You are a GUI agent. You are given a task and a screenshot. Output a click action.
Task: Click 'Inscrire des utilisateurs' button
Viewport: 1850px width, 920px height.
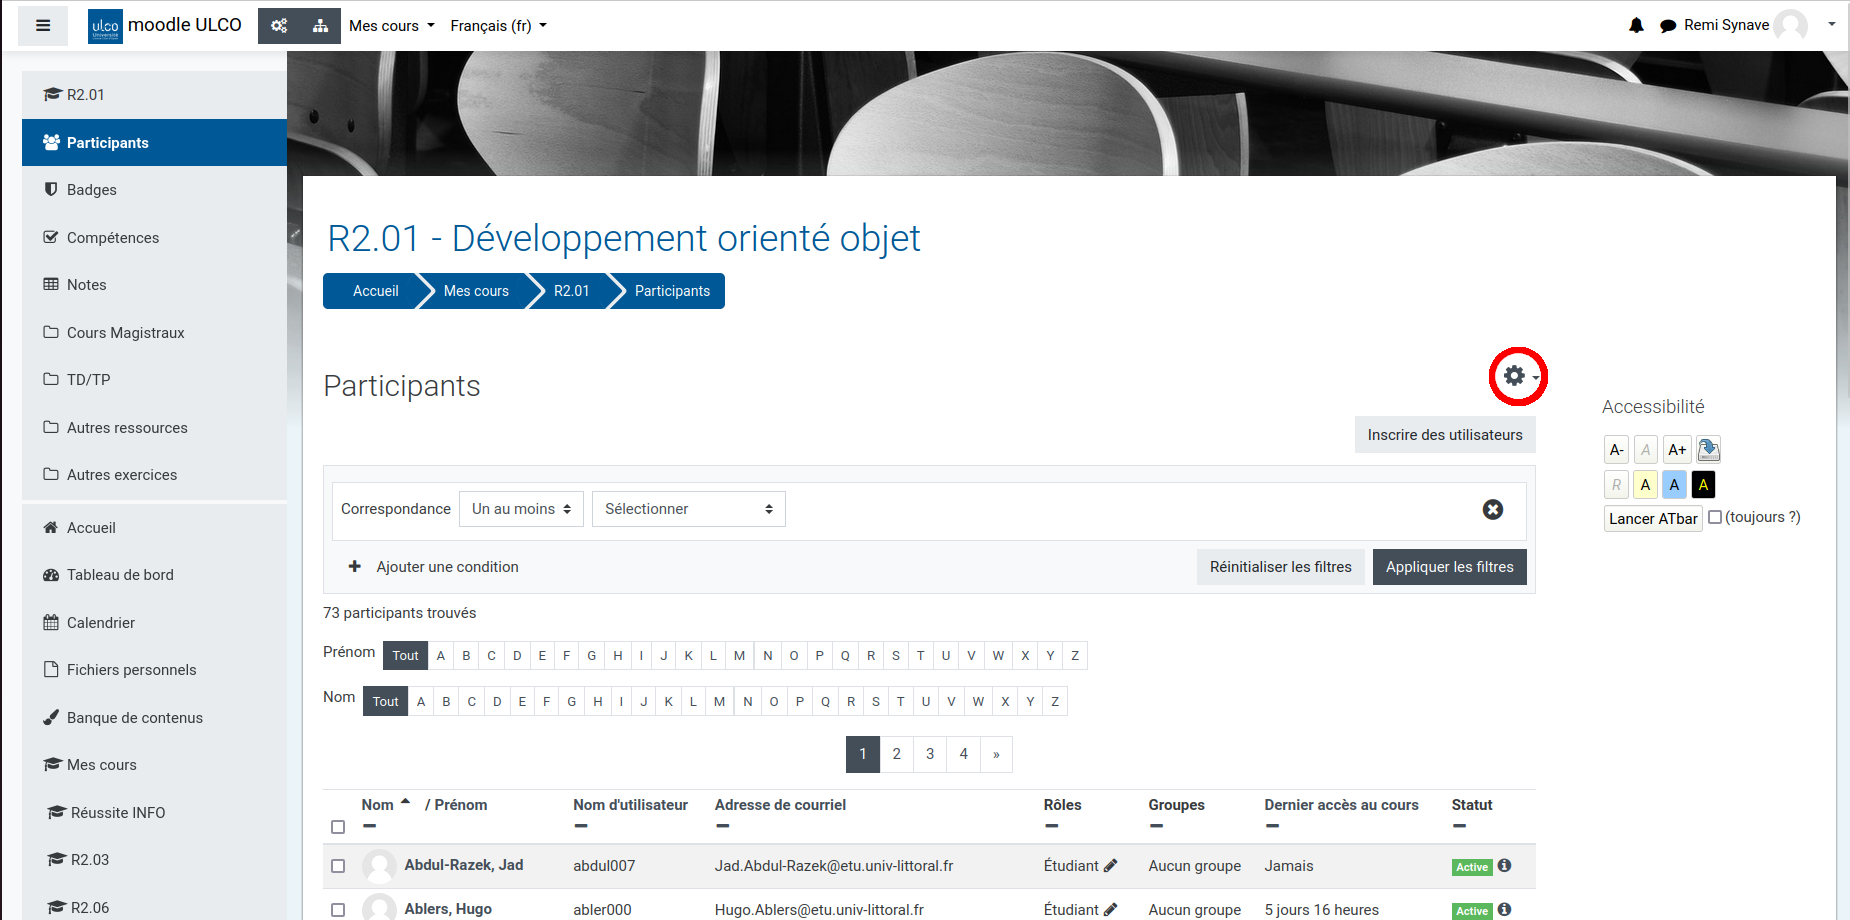(1444, 435)
